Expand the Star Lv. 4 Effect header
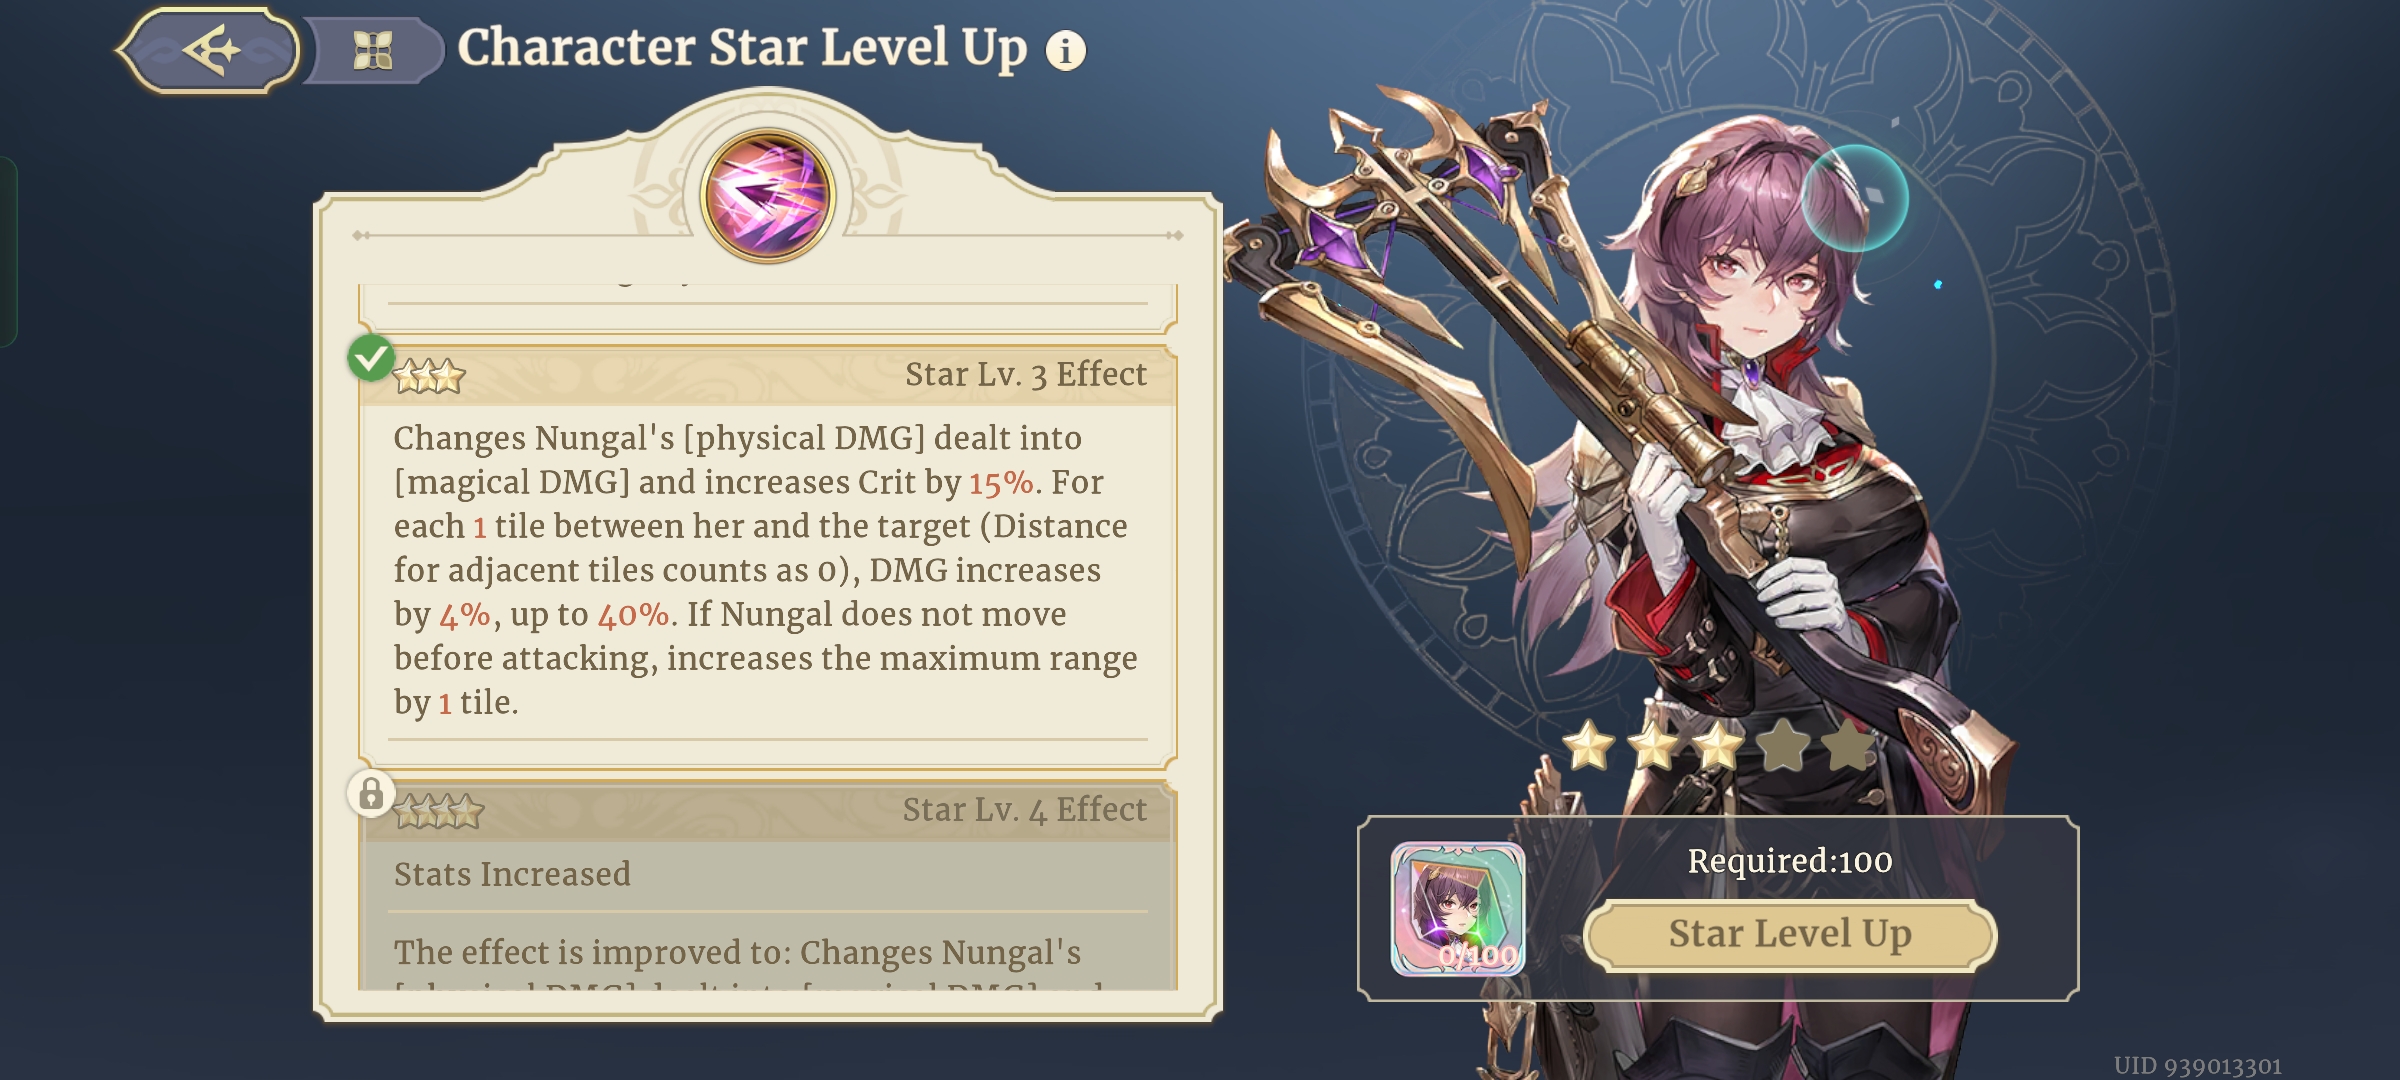 pyautogui.click(x=768, y=810)
